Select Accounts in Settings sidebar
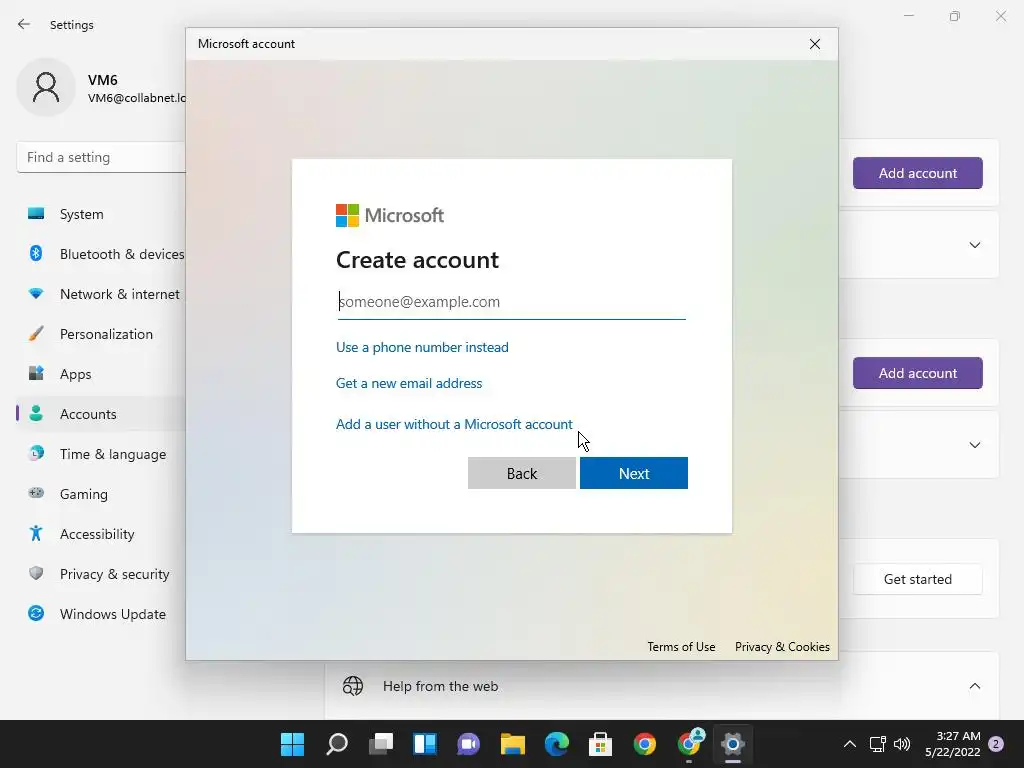The width and height of the screenshot is (1024, 768). click(x=101, y=414)
